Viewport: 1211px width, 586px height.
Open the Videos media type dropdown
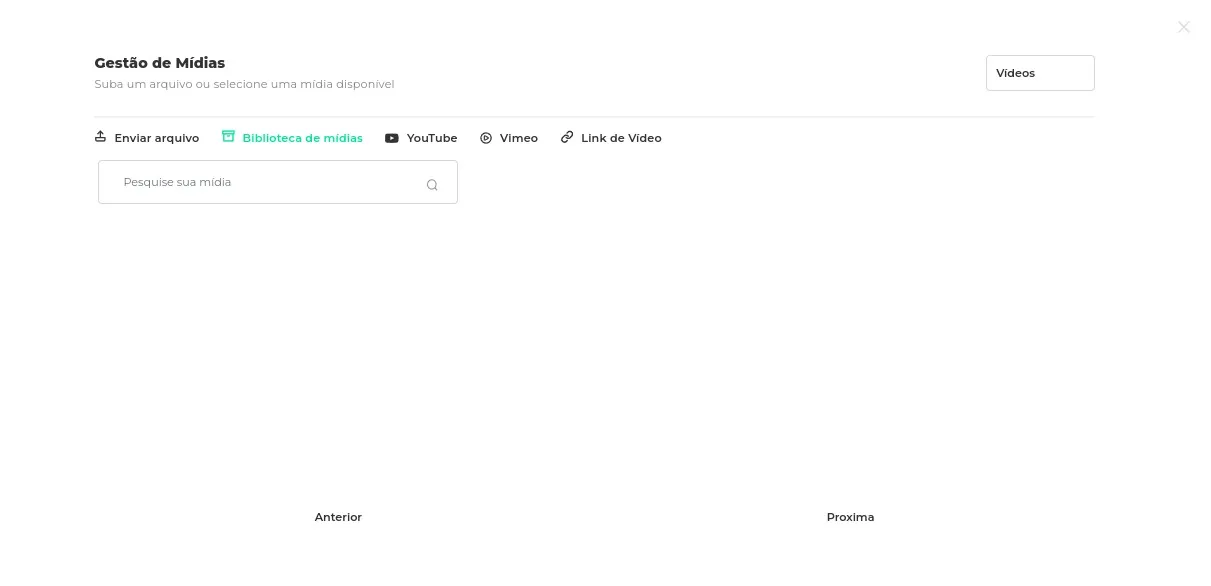point(1040,73)
